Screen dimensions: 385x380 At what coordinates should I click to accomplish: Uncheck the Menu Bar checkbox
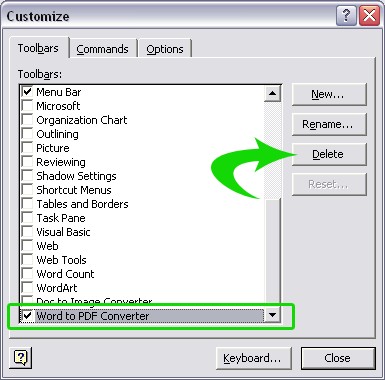(x=27, y=91)
